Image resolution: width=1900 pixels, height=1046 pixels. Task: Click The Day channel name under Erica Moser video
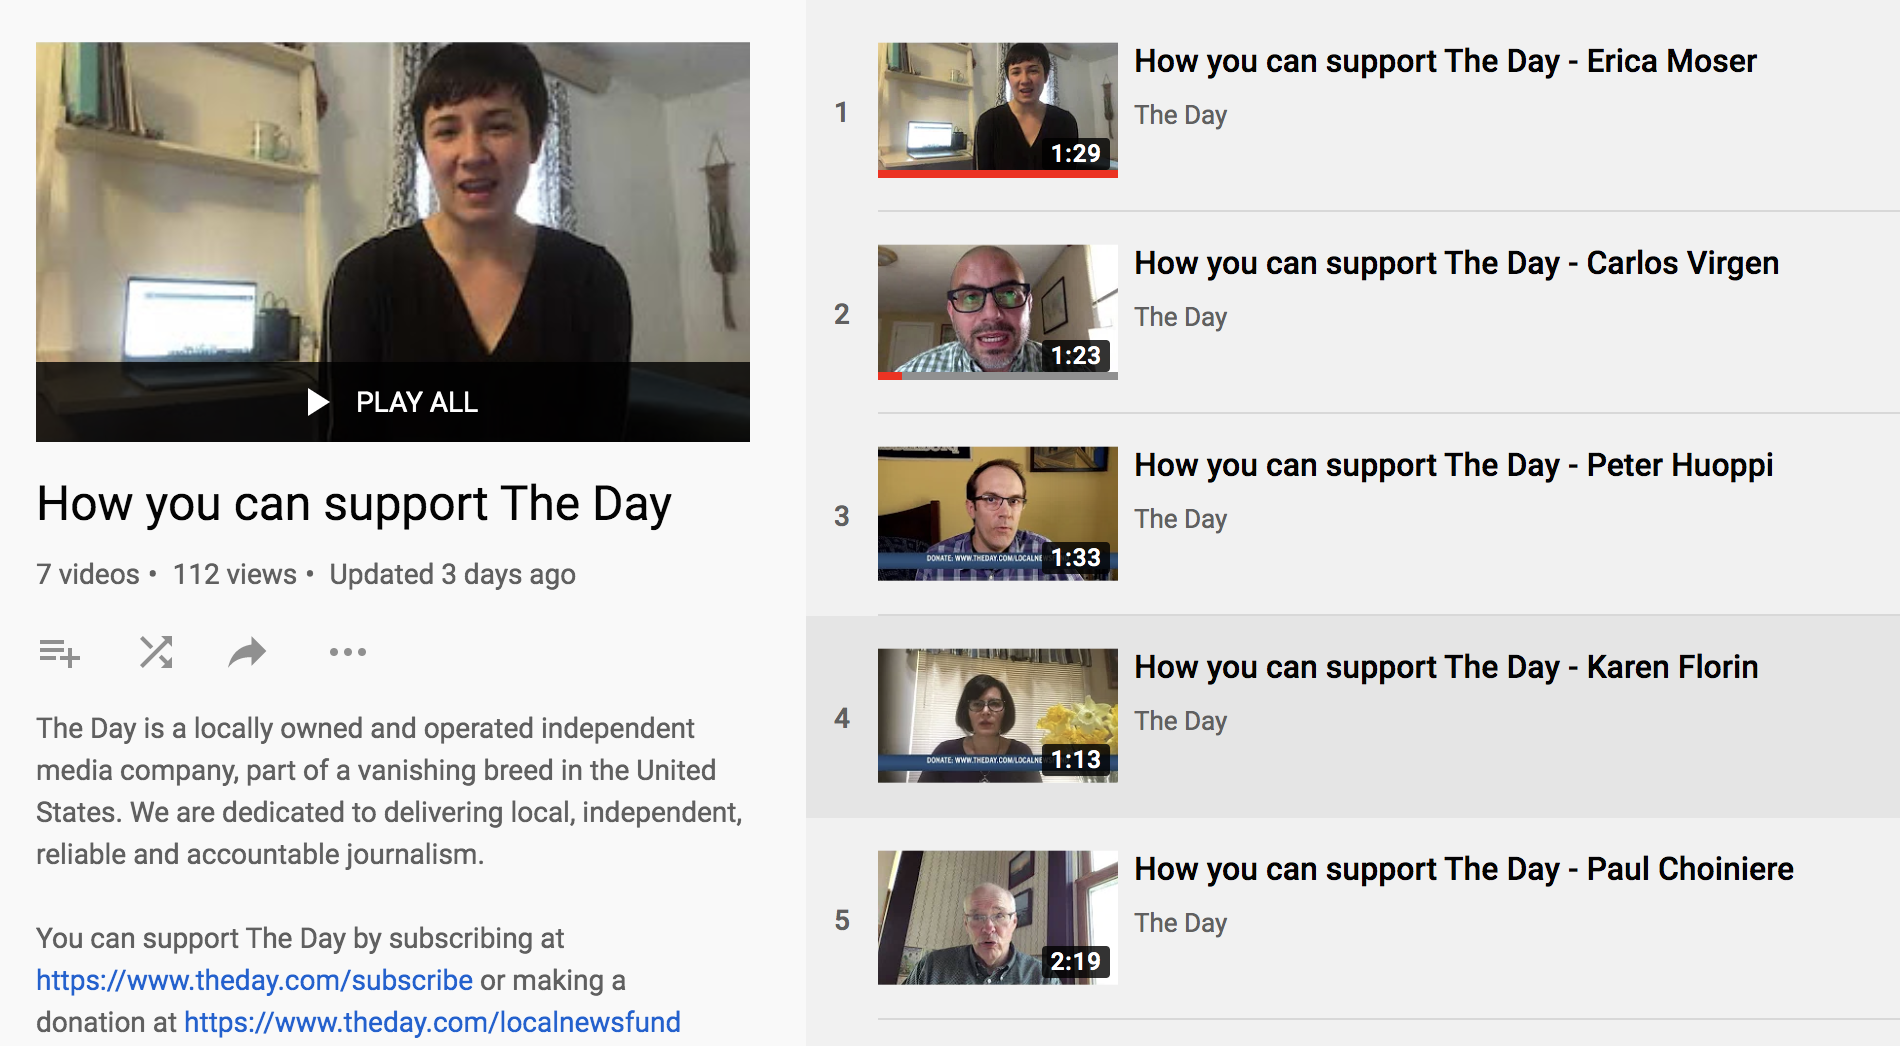point(1180,116)
